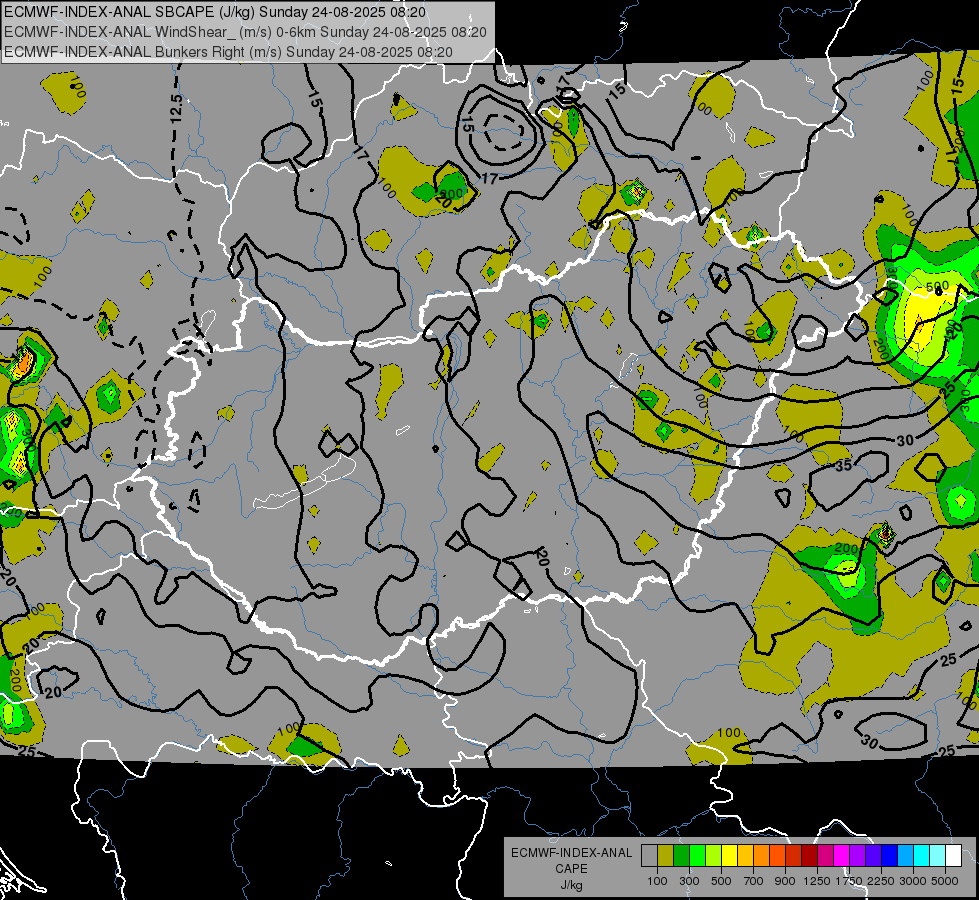Click the legend word CAPE
979x900 pixels.
coord(571,869)
